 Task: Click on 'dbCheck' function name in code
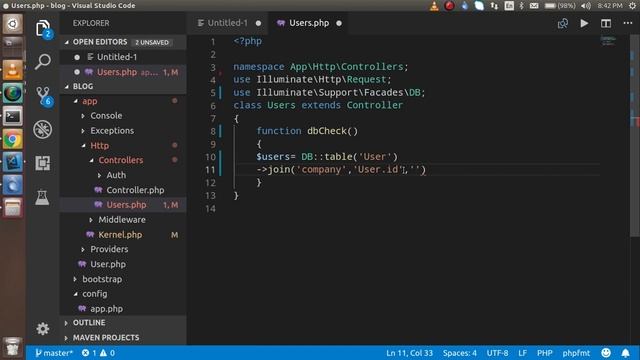pos(327,131)
